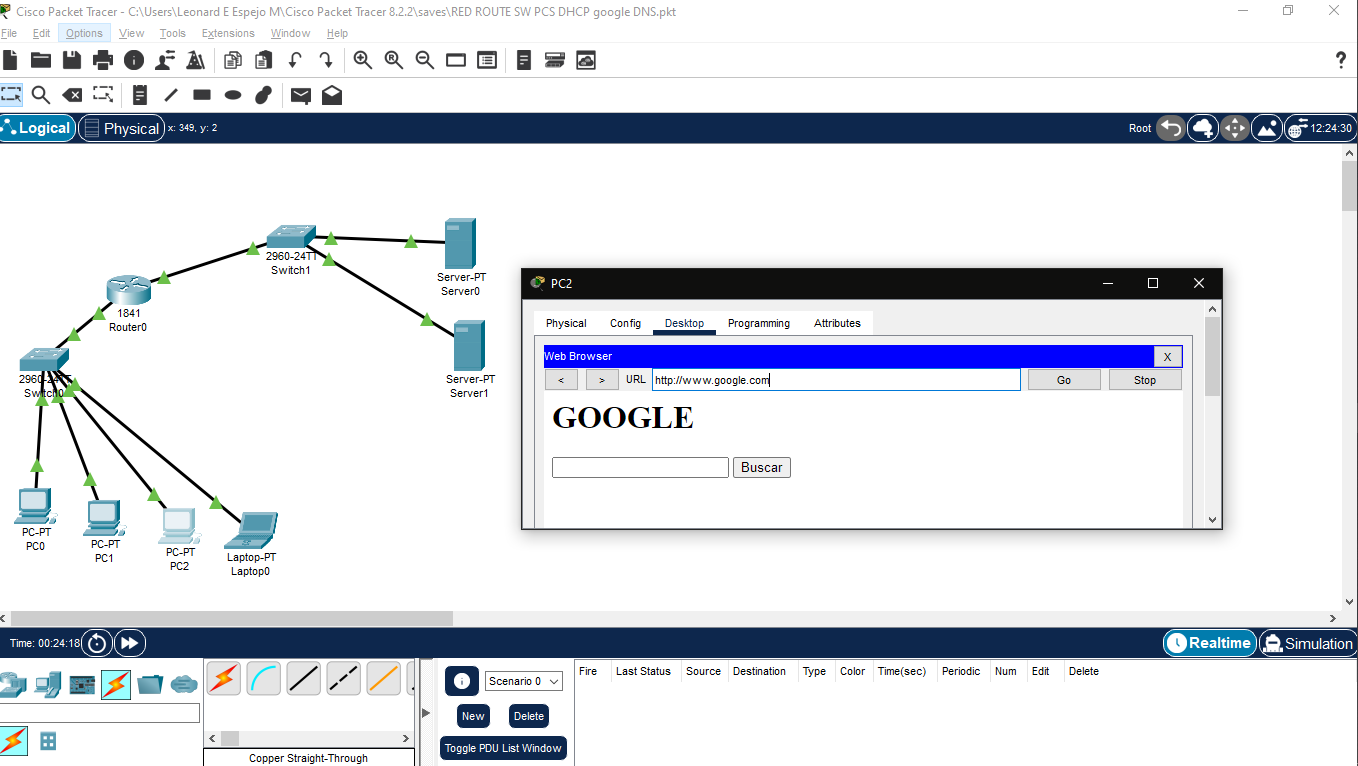Click the Buscar button

click(x=762, y=467)
